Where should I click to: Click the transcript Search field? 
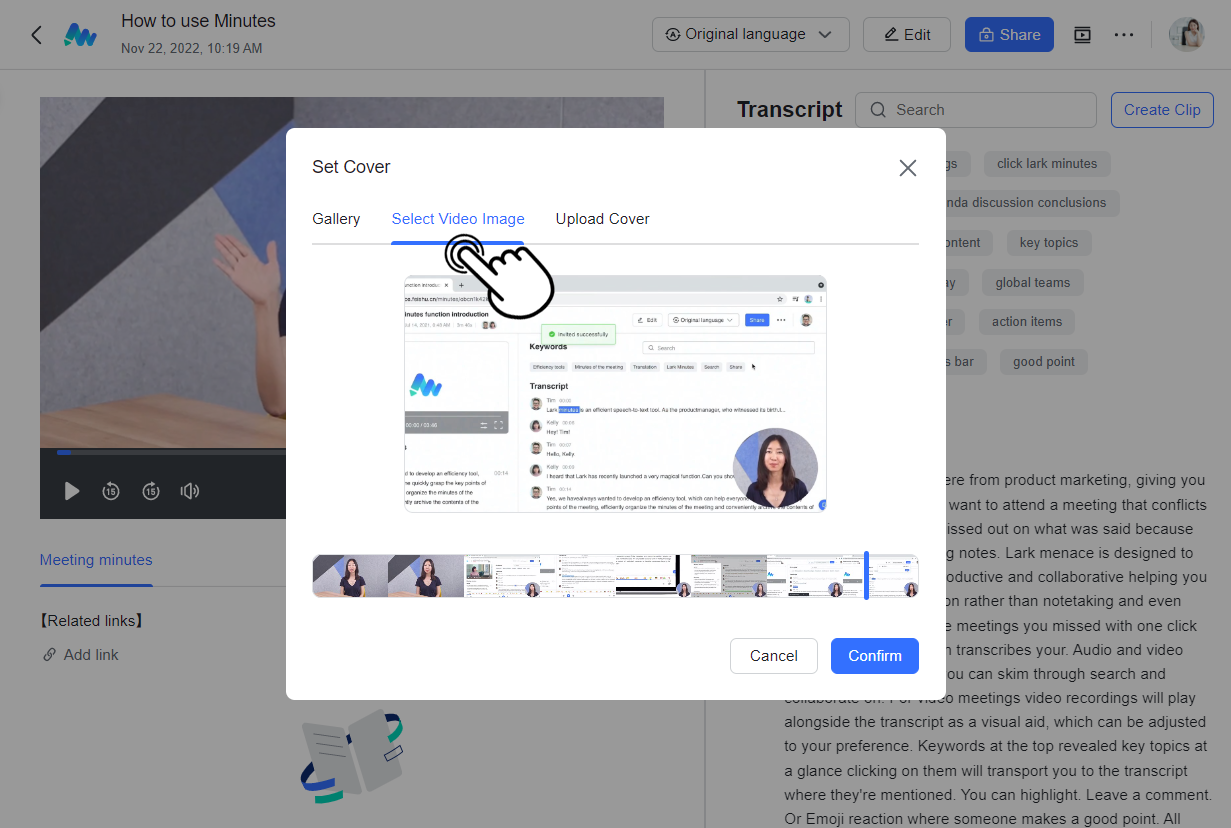click(x=976, y=110)
